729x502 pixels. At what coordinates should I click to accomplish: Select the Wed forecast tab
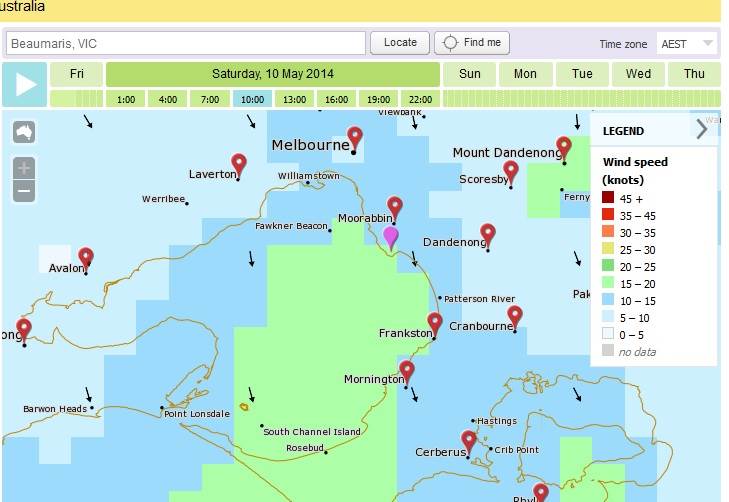coord(638,74)
